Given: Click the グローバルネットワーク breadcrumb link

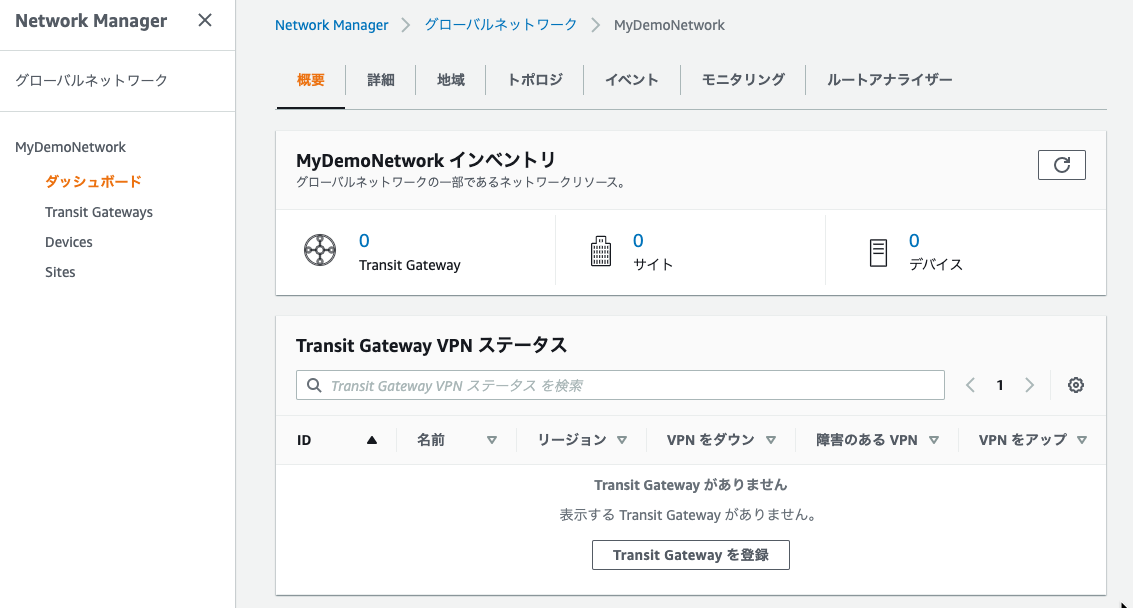Looking at the screenshot, I should click(x=501, y=25).
